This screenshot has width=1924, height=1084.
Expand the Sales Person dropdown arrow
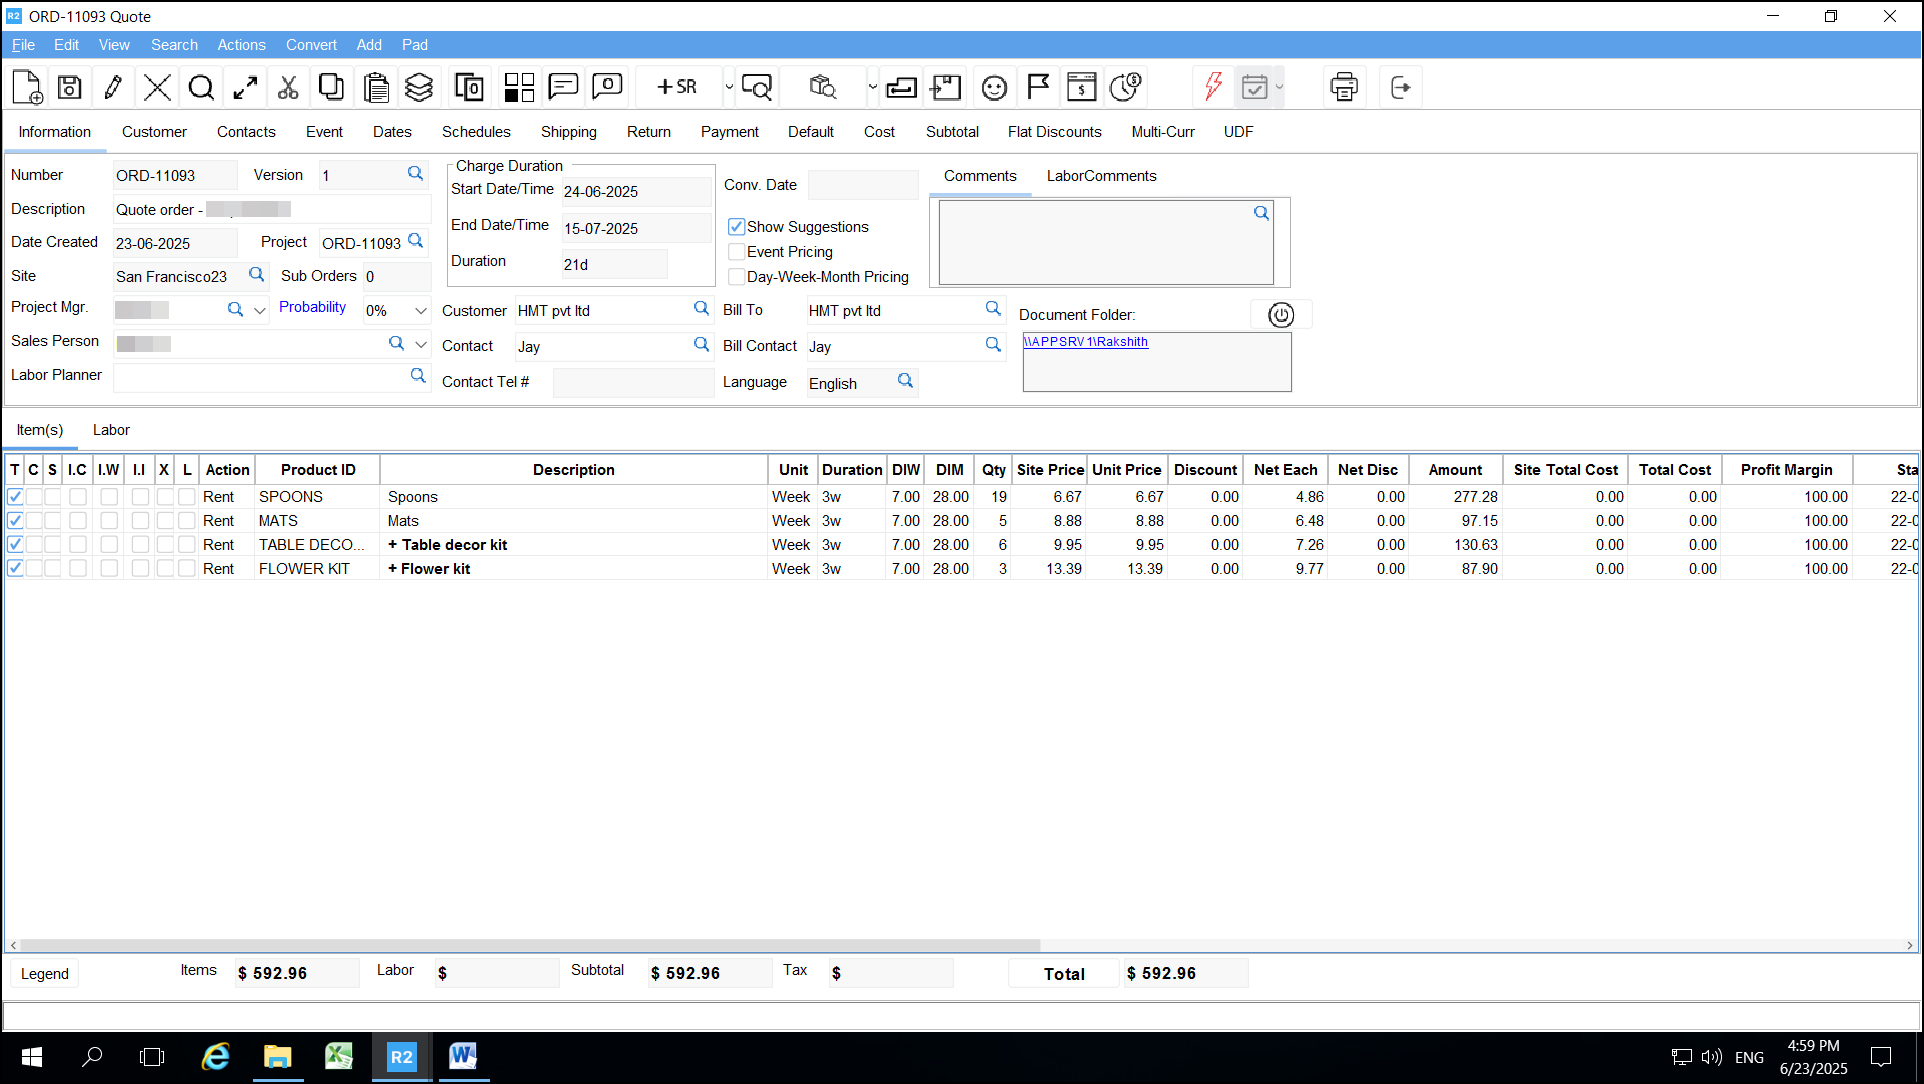(421, 344)
